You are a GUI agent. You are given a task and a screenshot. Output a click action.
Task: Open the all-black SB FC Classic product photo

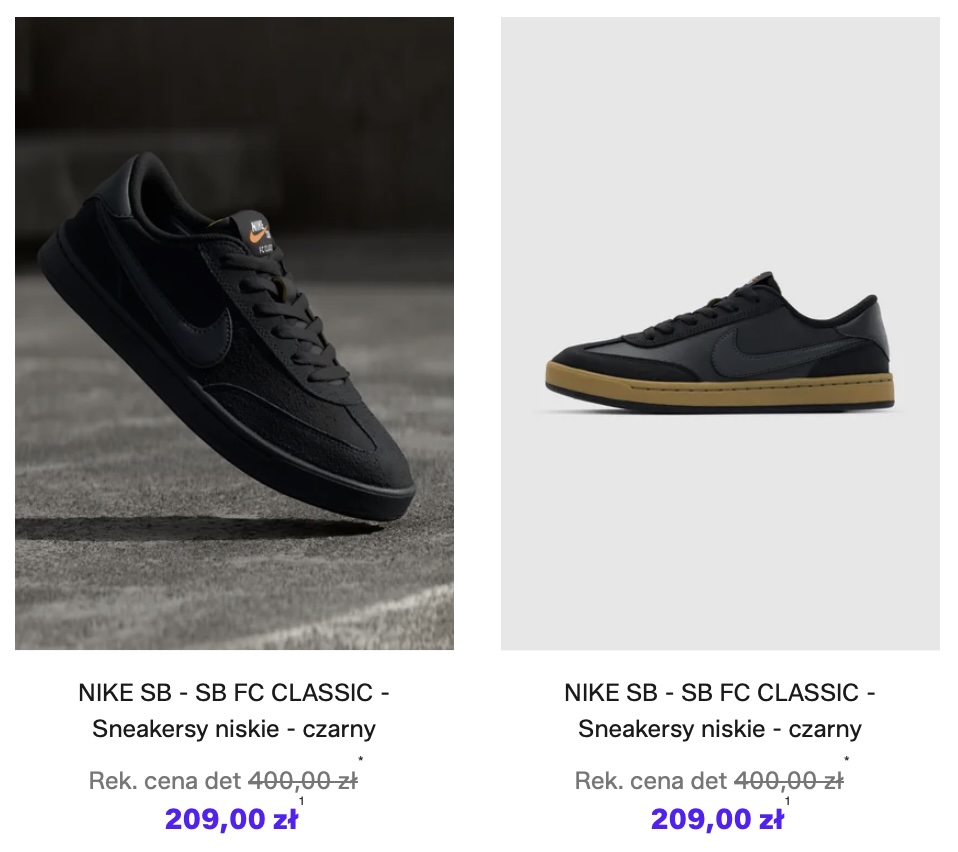click(x=234, y=333)
